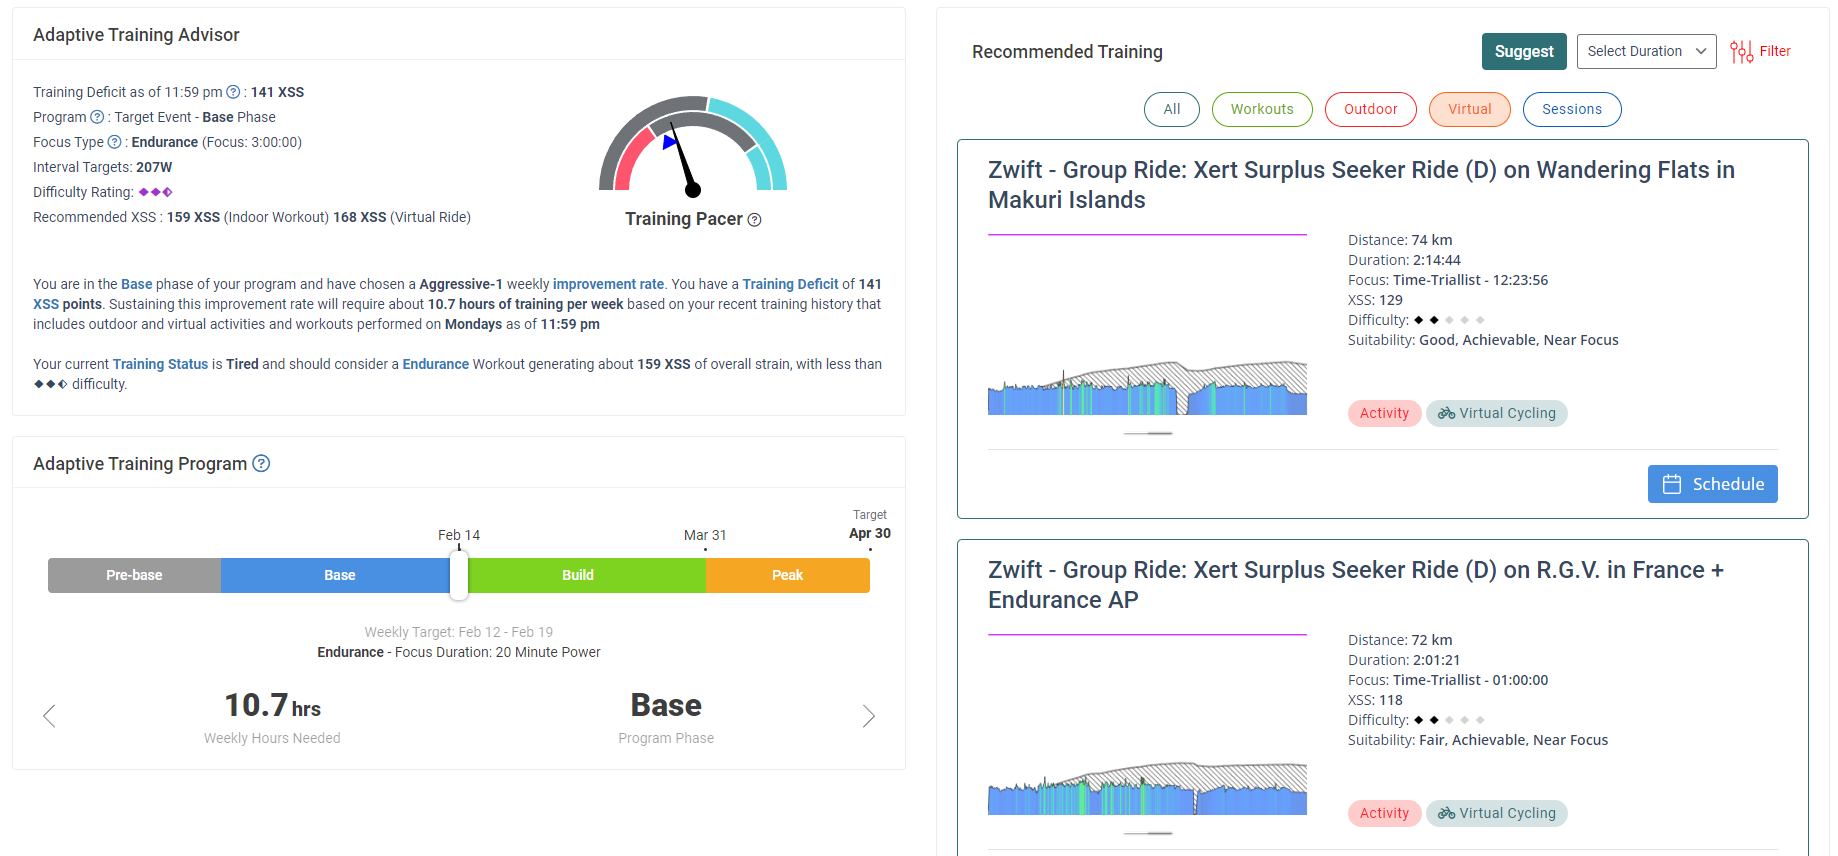Image resolution: width=1838 pixels, height=856 pixels.
Task: Select the All filter tab
Action: 1172,110
